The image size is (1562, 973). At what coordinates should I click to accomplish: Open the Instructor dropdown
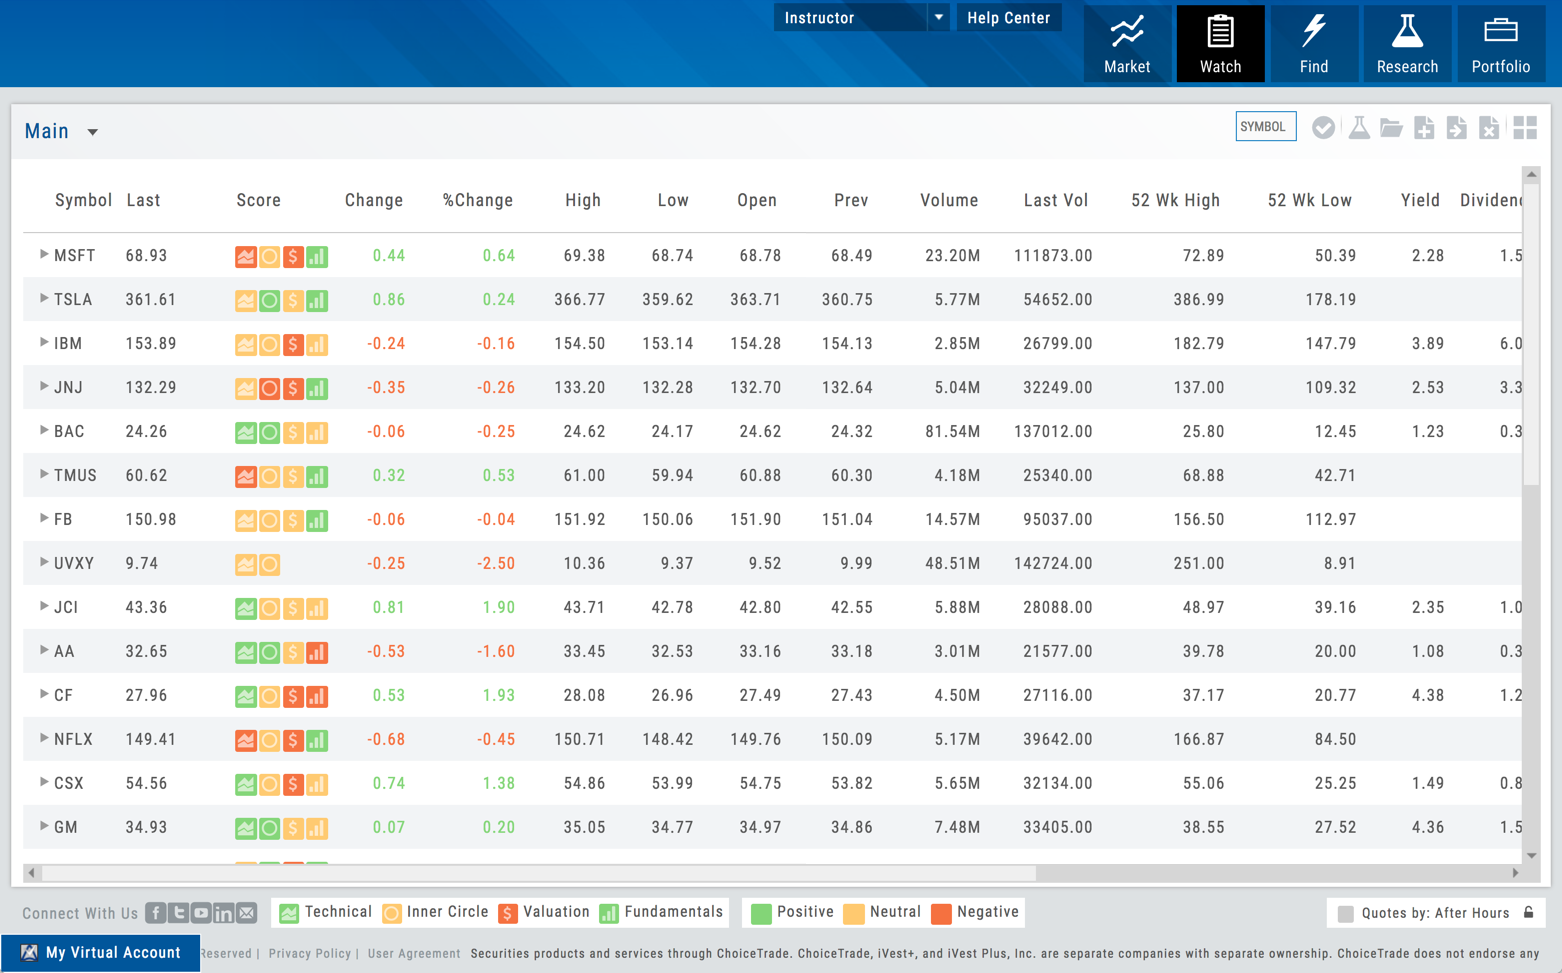click(x=861, y=18)
